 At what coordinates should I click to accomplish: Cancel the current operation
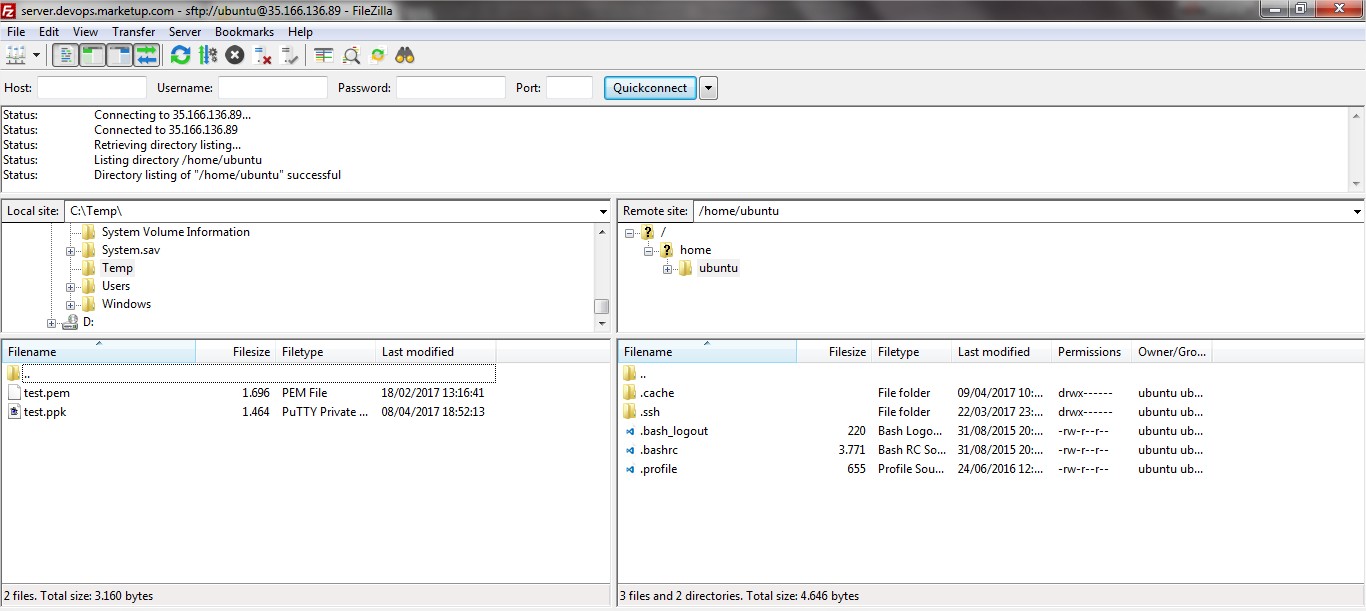(x=234, y=55)
